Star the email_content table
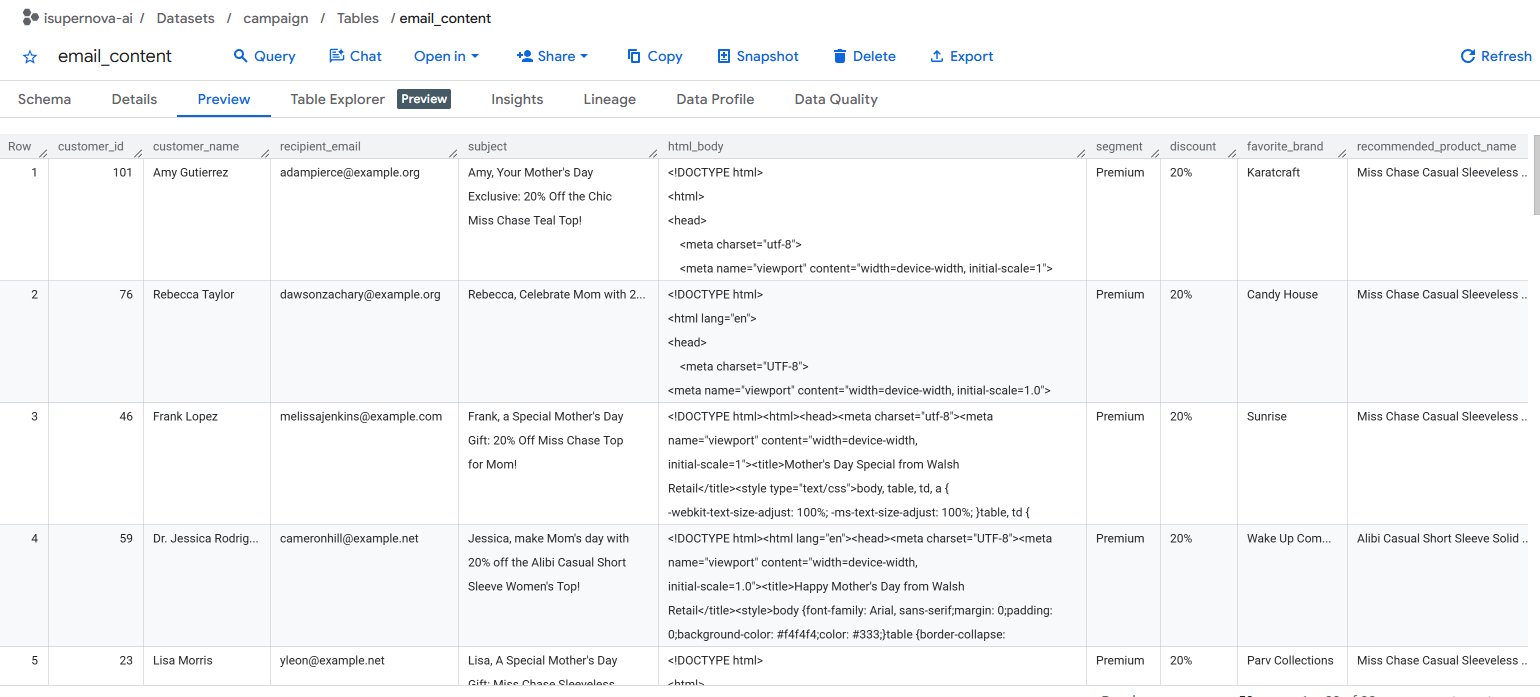The height and width of the screenshot is (697, 1540). click(x=30, y=57)
